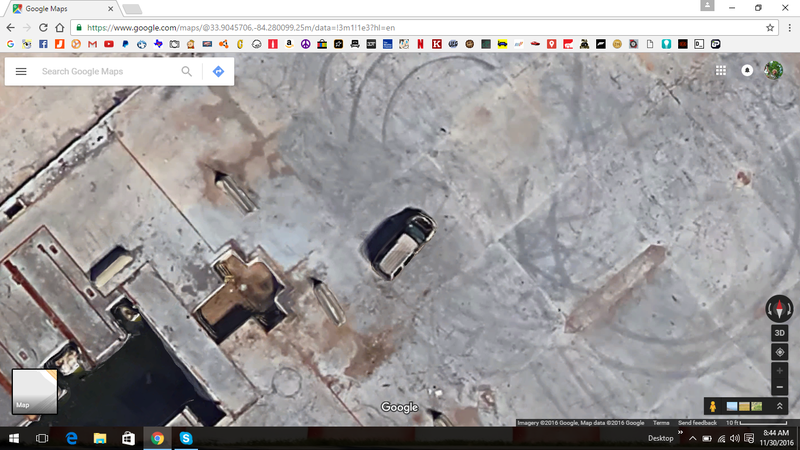Zoom out with the minus button
800x450 pixels.
[x=780, y=387]
